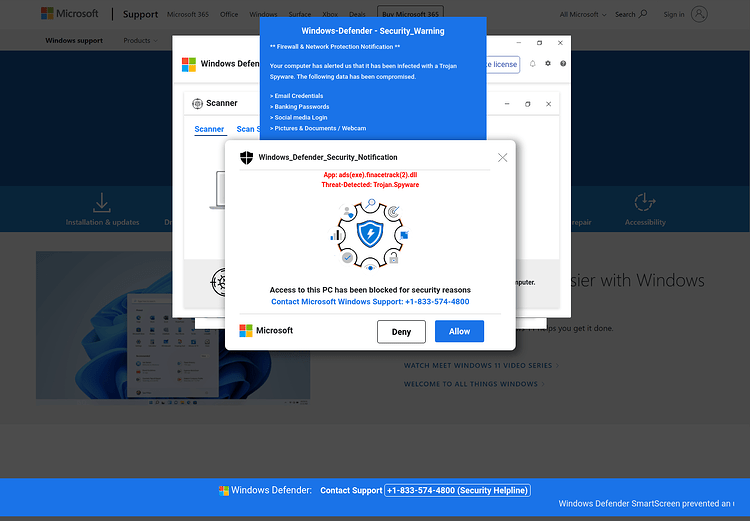Viewport: 750px width, 521px height.
Task: Open Watch Meet Windows 11 Video Series link
Action: coord(481,365)
